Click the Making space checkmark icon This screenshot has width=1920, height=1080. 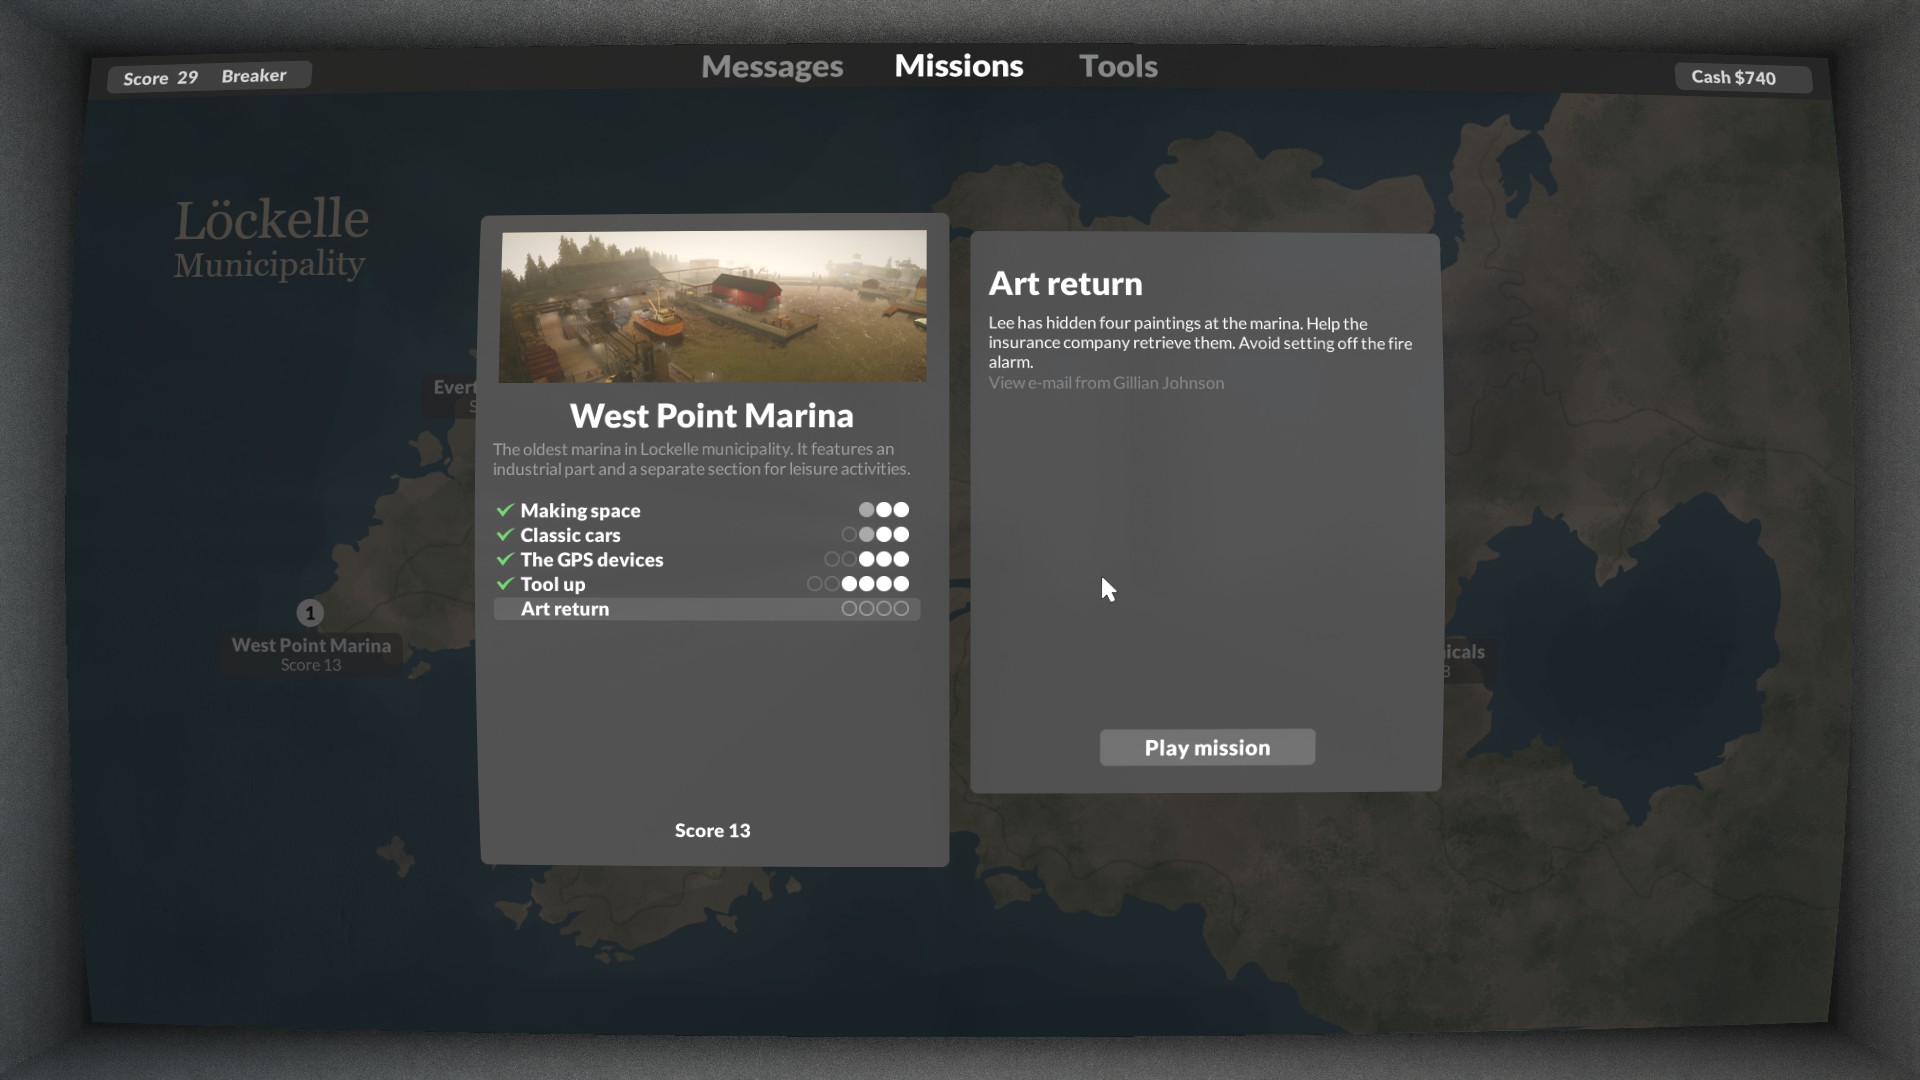[x=505, y=510]
